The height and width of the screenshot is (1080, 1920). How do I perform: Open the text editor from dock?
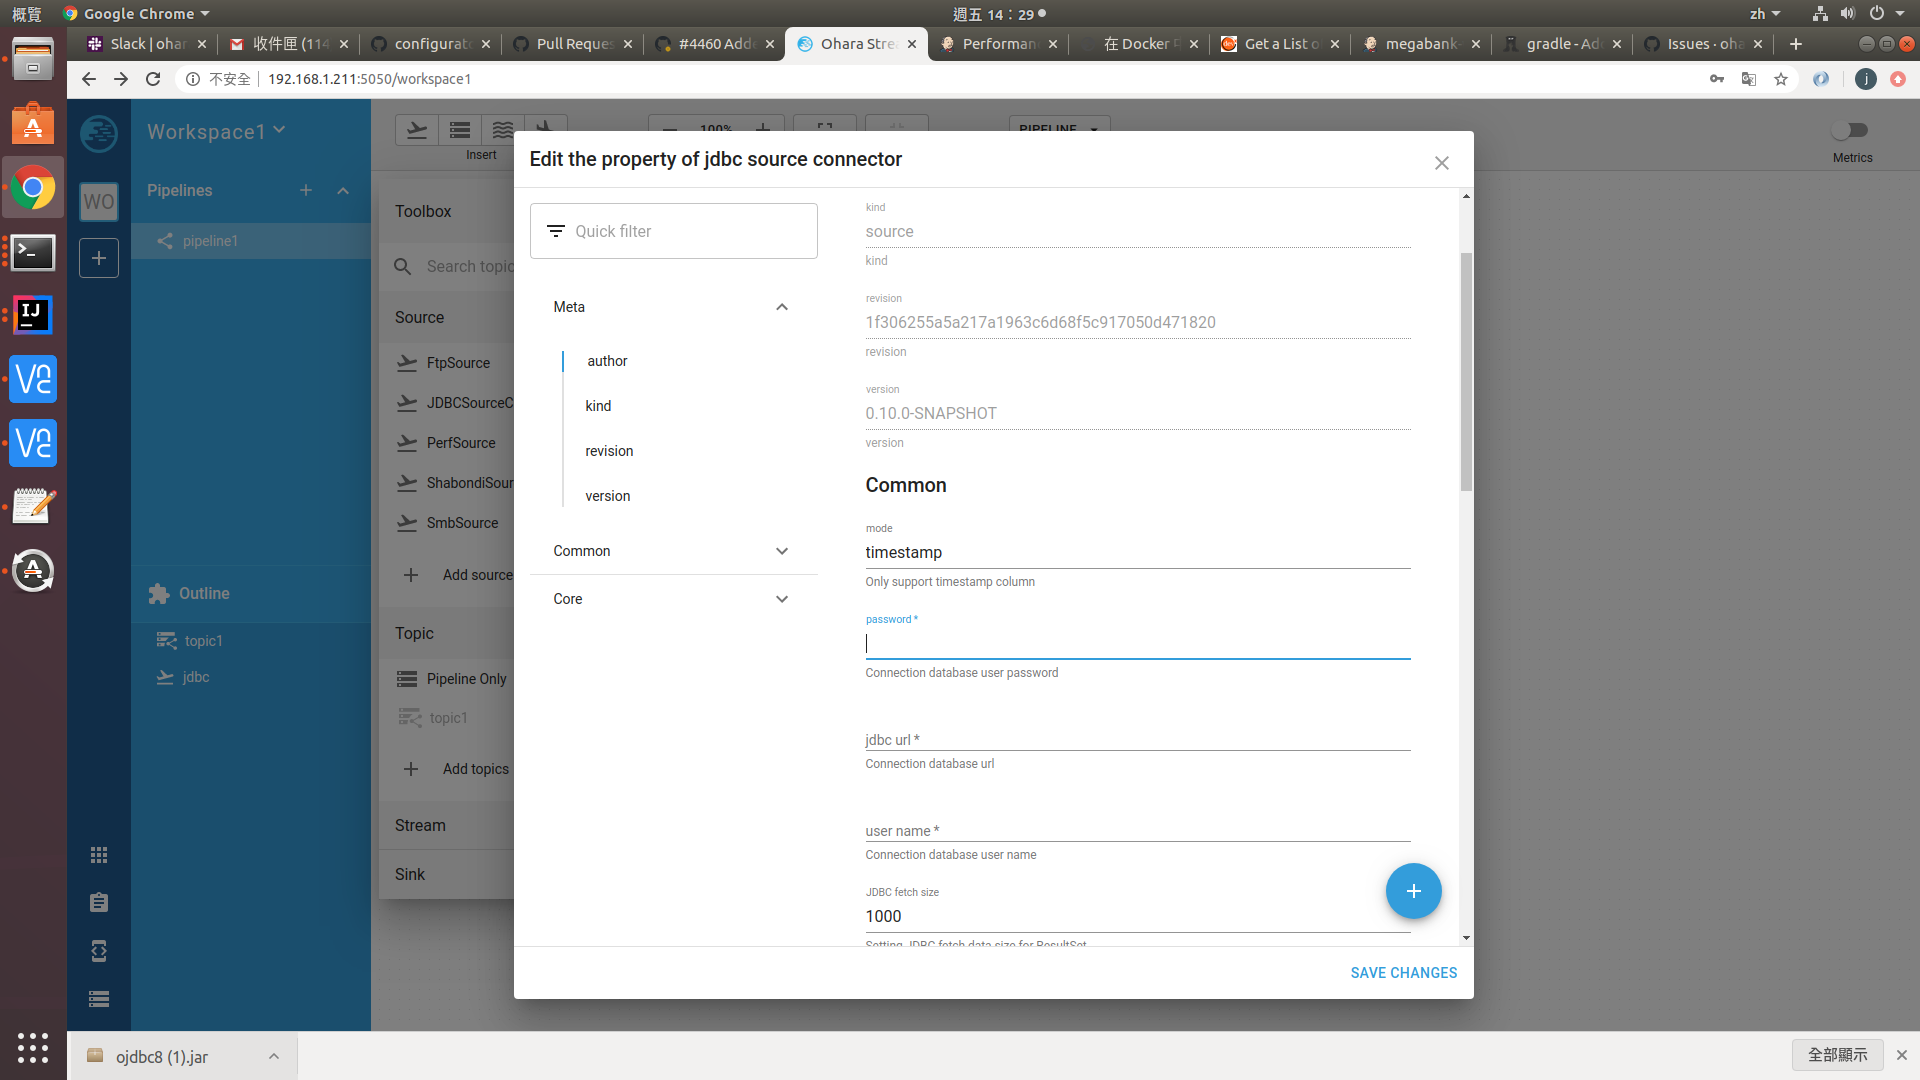point(33,506)
